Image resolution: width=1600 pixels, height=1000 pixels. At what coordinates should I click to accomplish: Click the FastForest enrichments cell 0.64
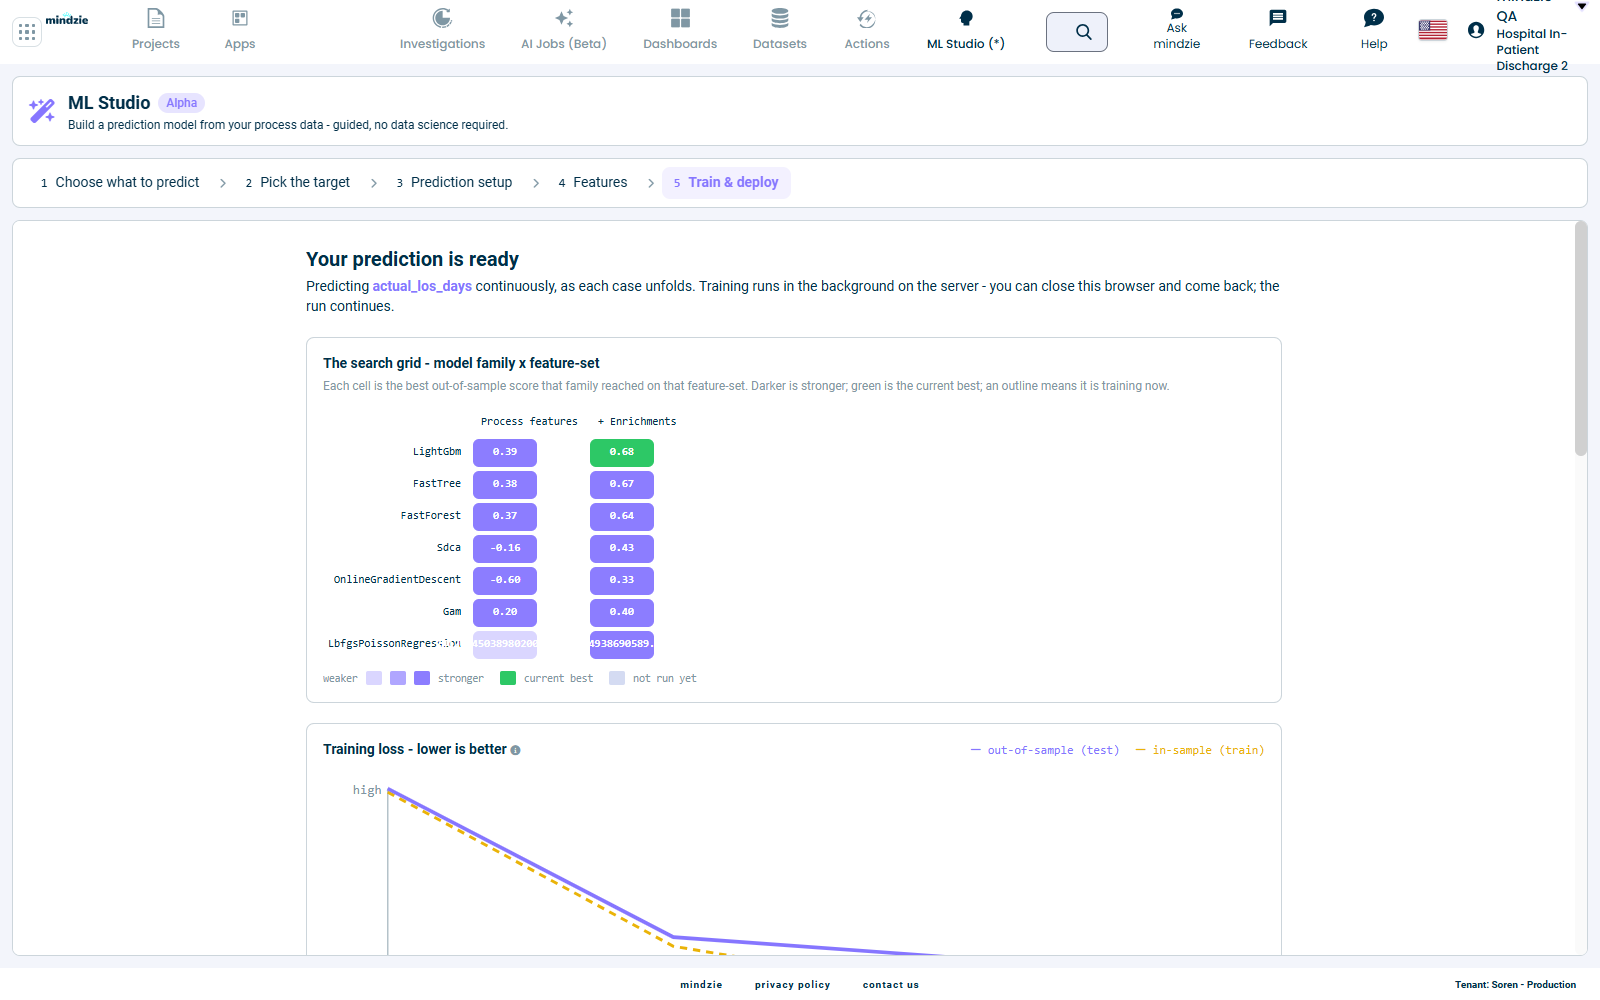[x=622, y=516]
